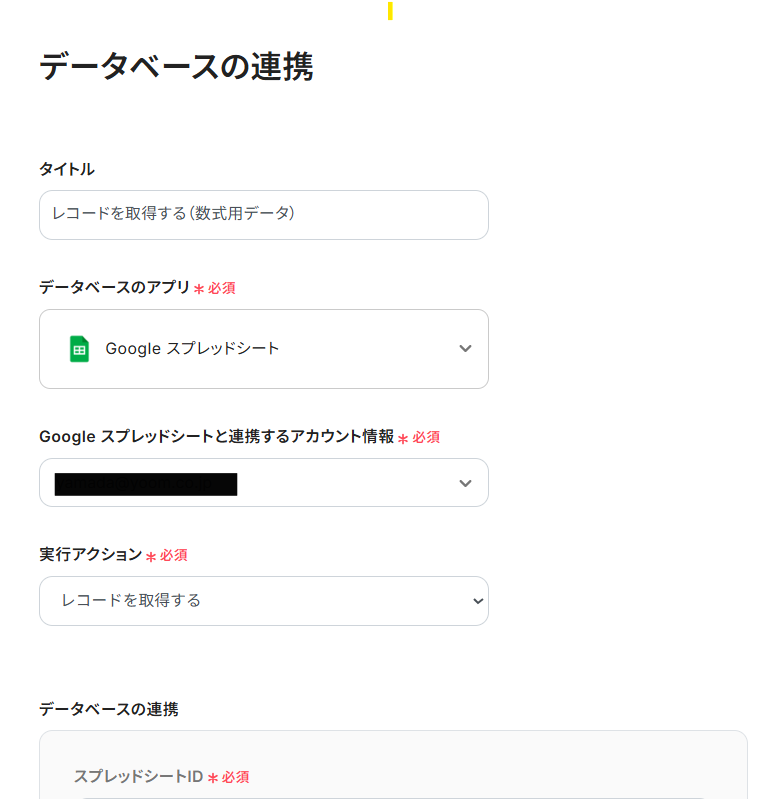Click the 実行アクション label
767x799 pixels.
[90, 554]
